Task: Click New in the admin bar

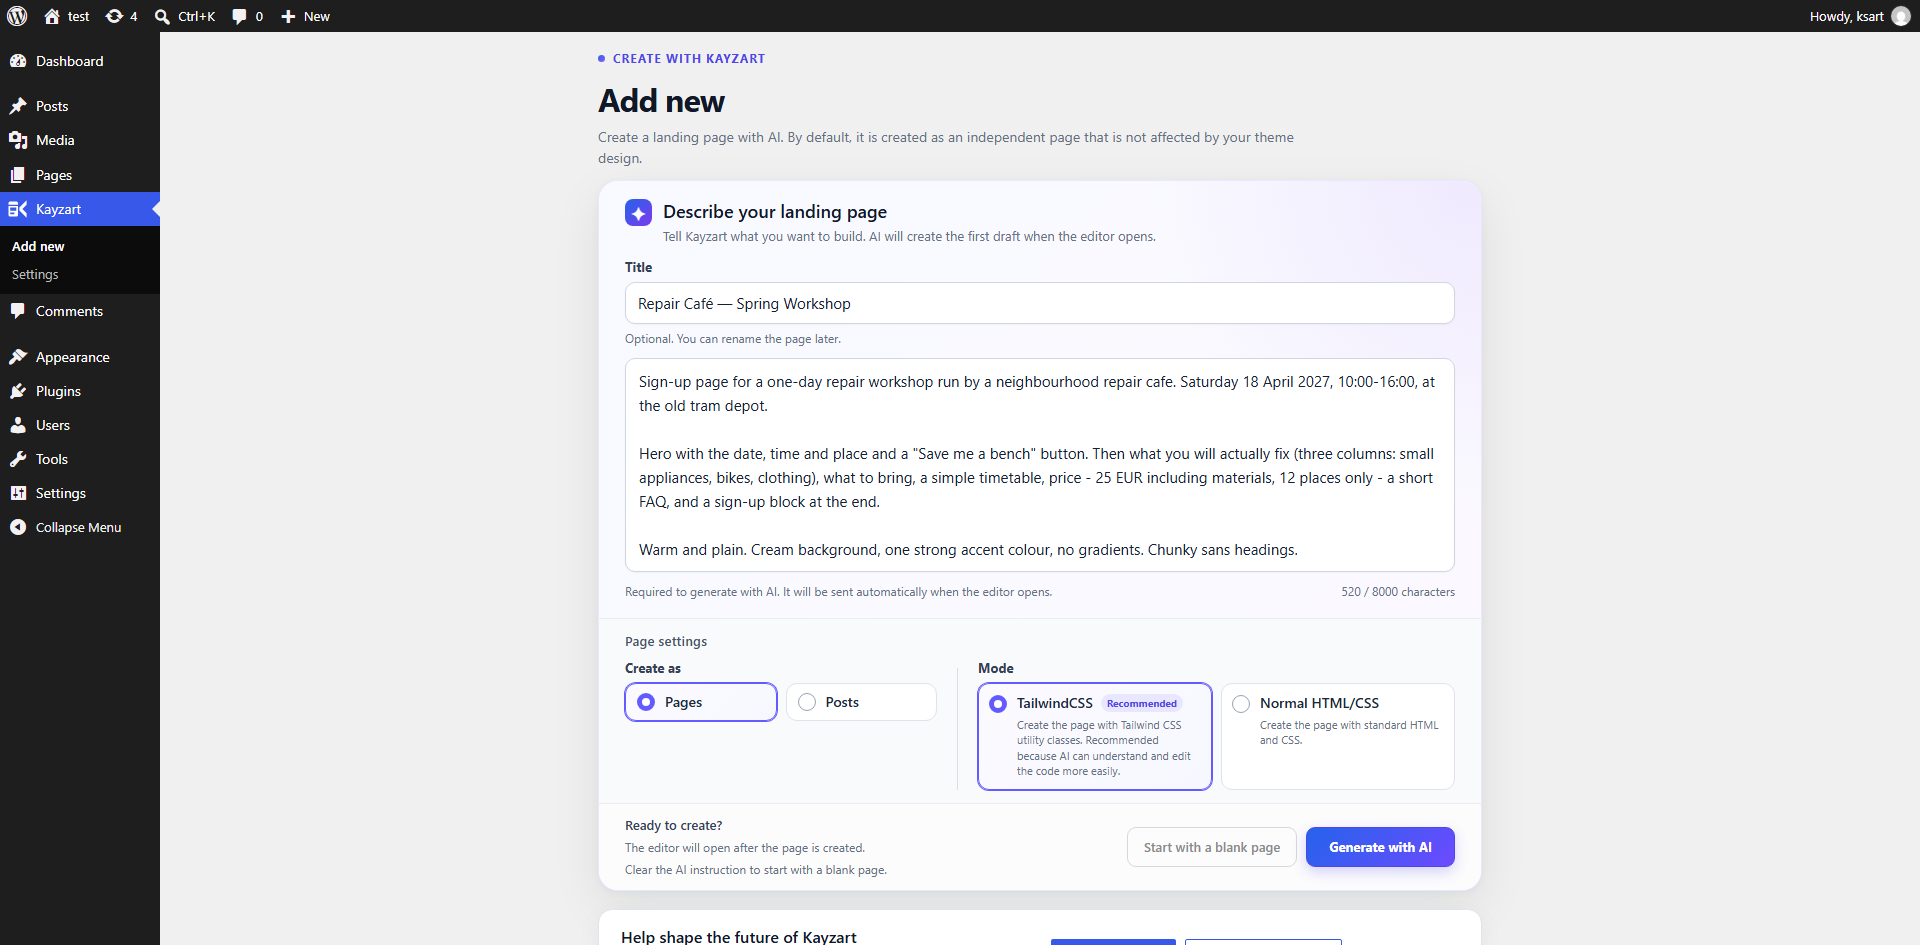Action: 317,16
